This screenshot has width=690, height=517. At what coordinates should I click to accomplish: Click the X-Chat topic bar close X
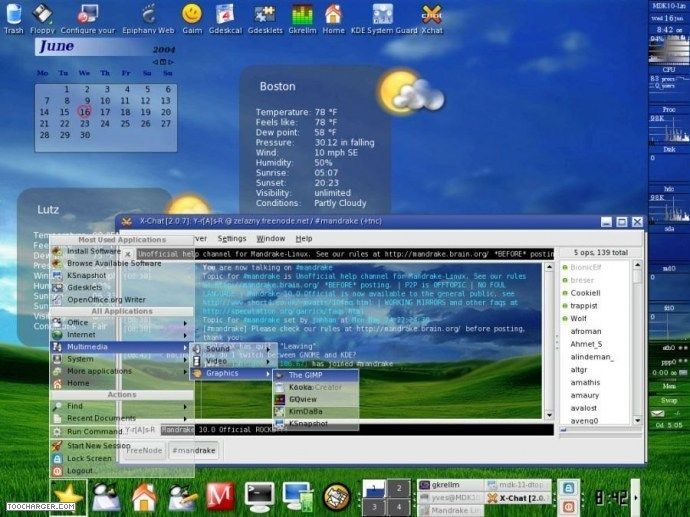pos(128,254)
